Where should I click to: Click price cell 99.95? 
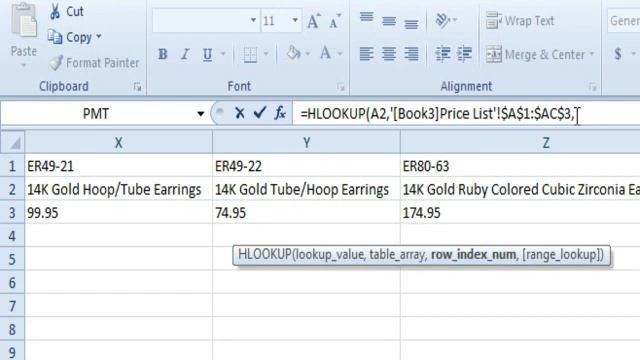pos(118,213)
